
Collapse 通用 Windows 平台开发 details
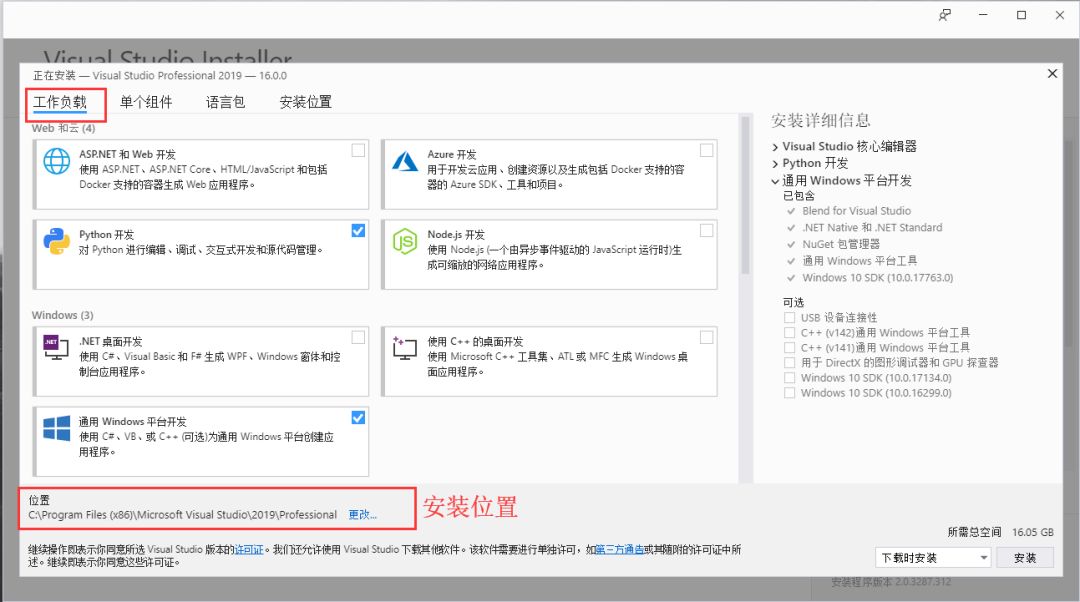775,181
